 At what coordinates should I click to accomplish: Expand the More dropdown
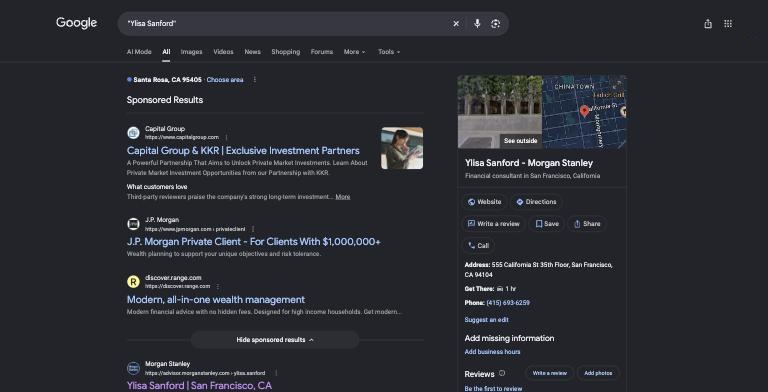[x=355, y=51]
